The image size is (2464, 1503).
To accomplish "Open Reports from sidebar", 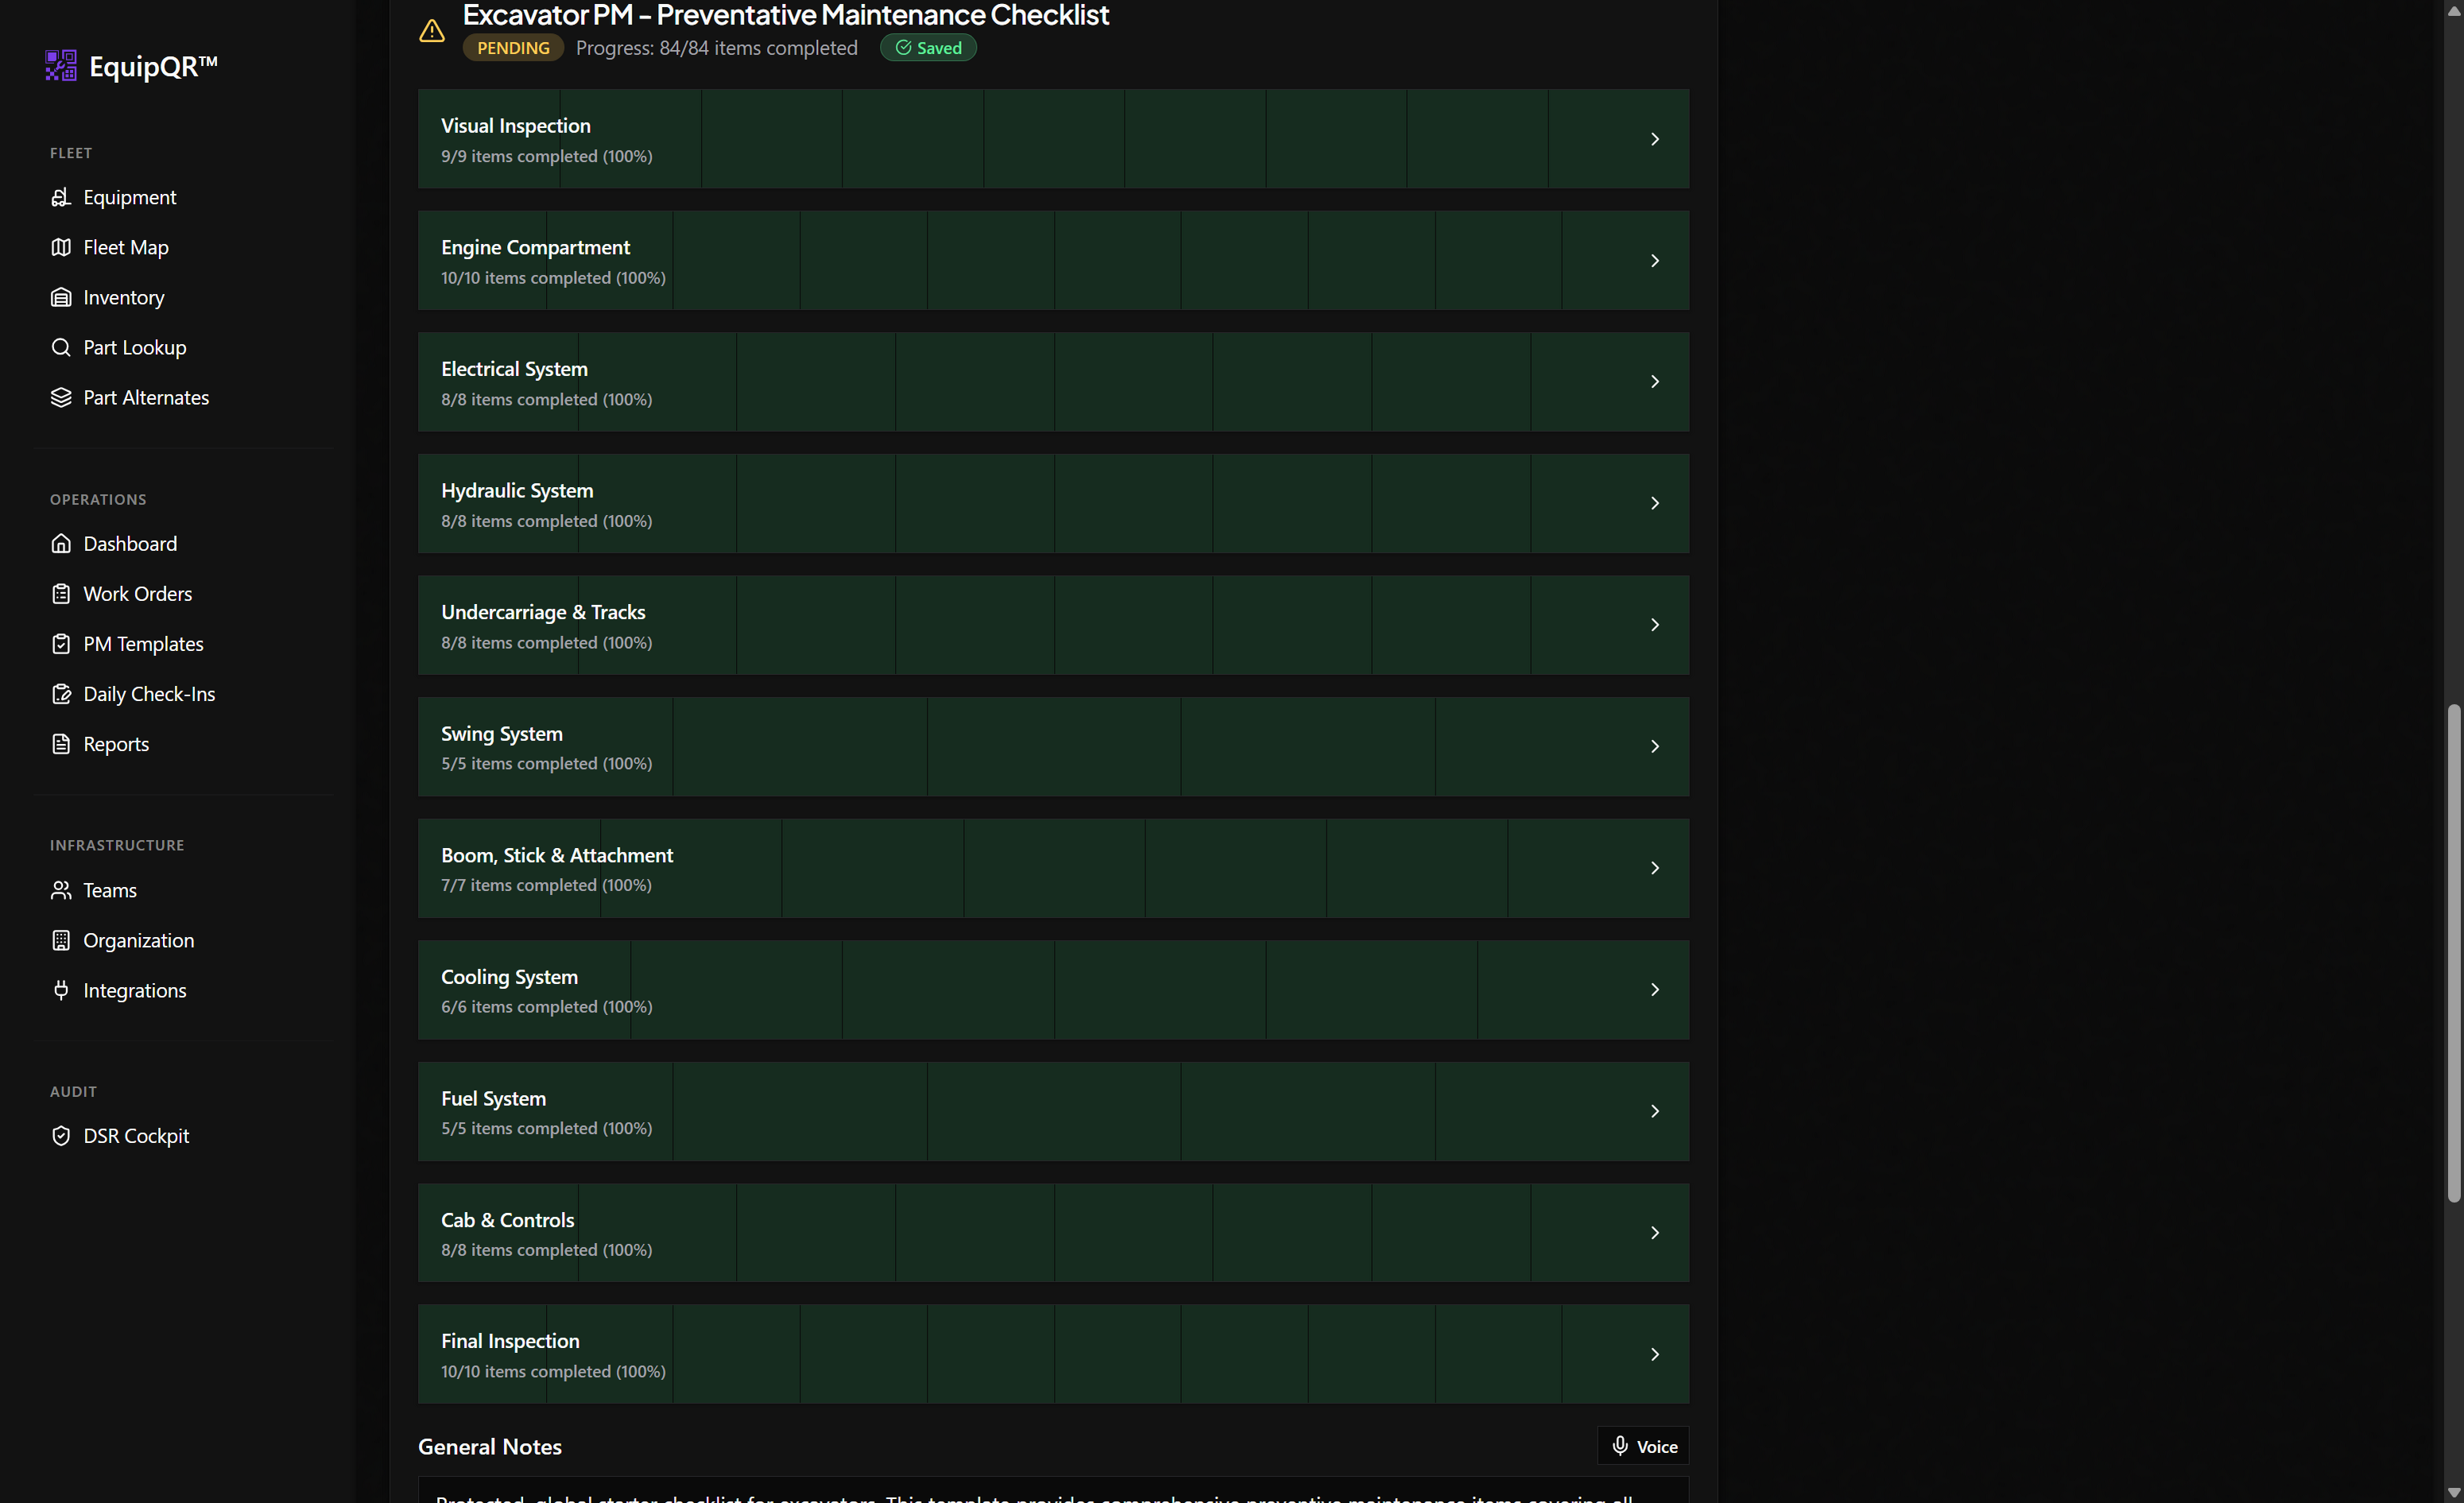I will coord(116,743).
